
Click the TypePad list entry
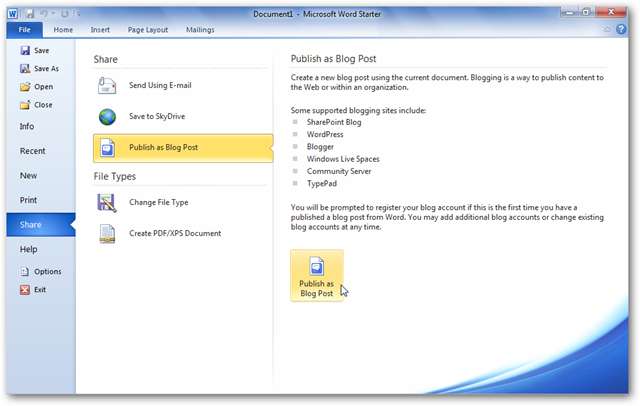[x=322, y=184]
